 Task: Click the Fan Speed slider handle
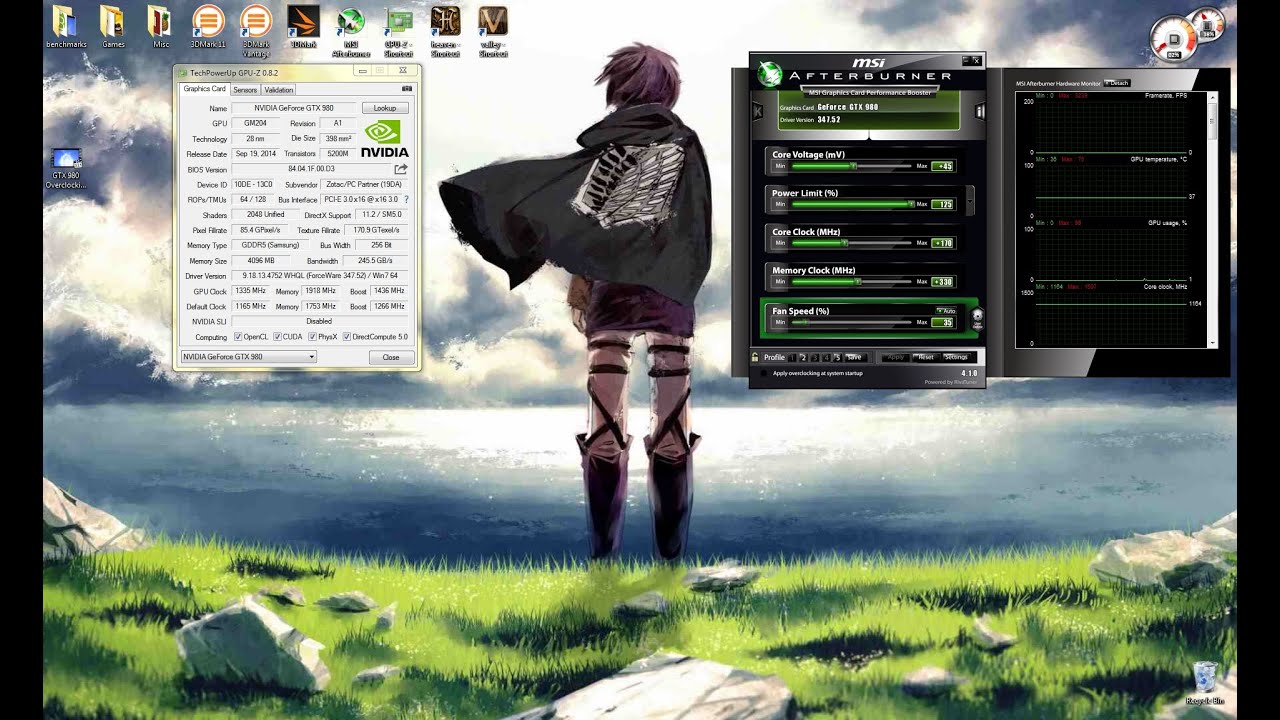click(805, 322)
